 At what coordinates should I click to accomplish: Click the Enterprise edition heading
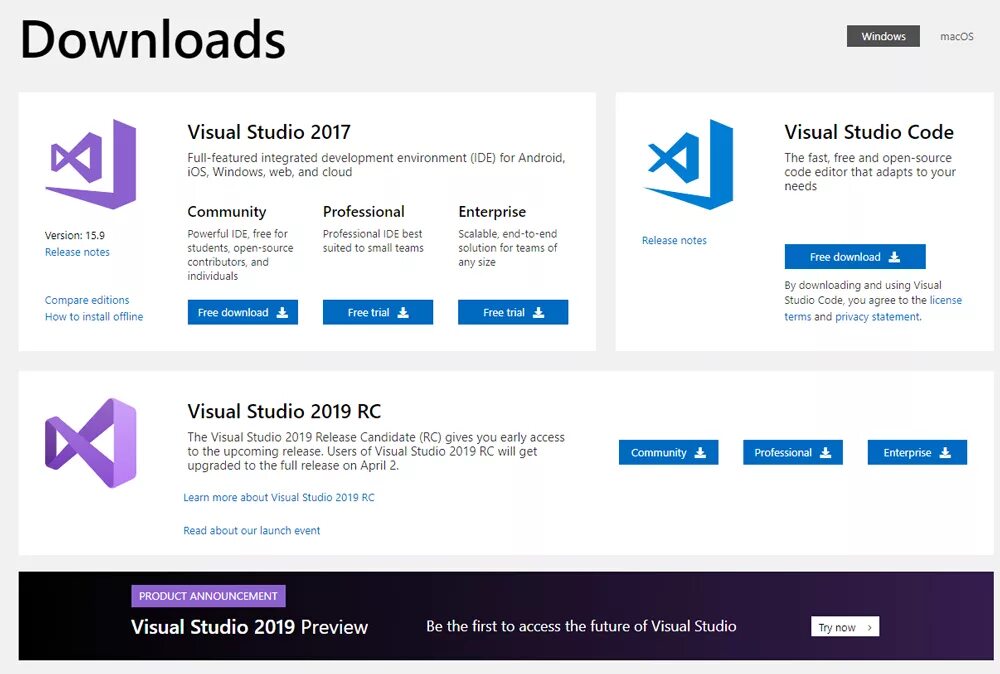492,212
